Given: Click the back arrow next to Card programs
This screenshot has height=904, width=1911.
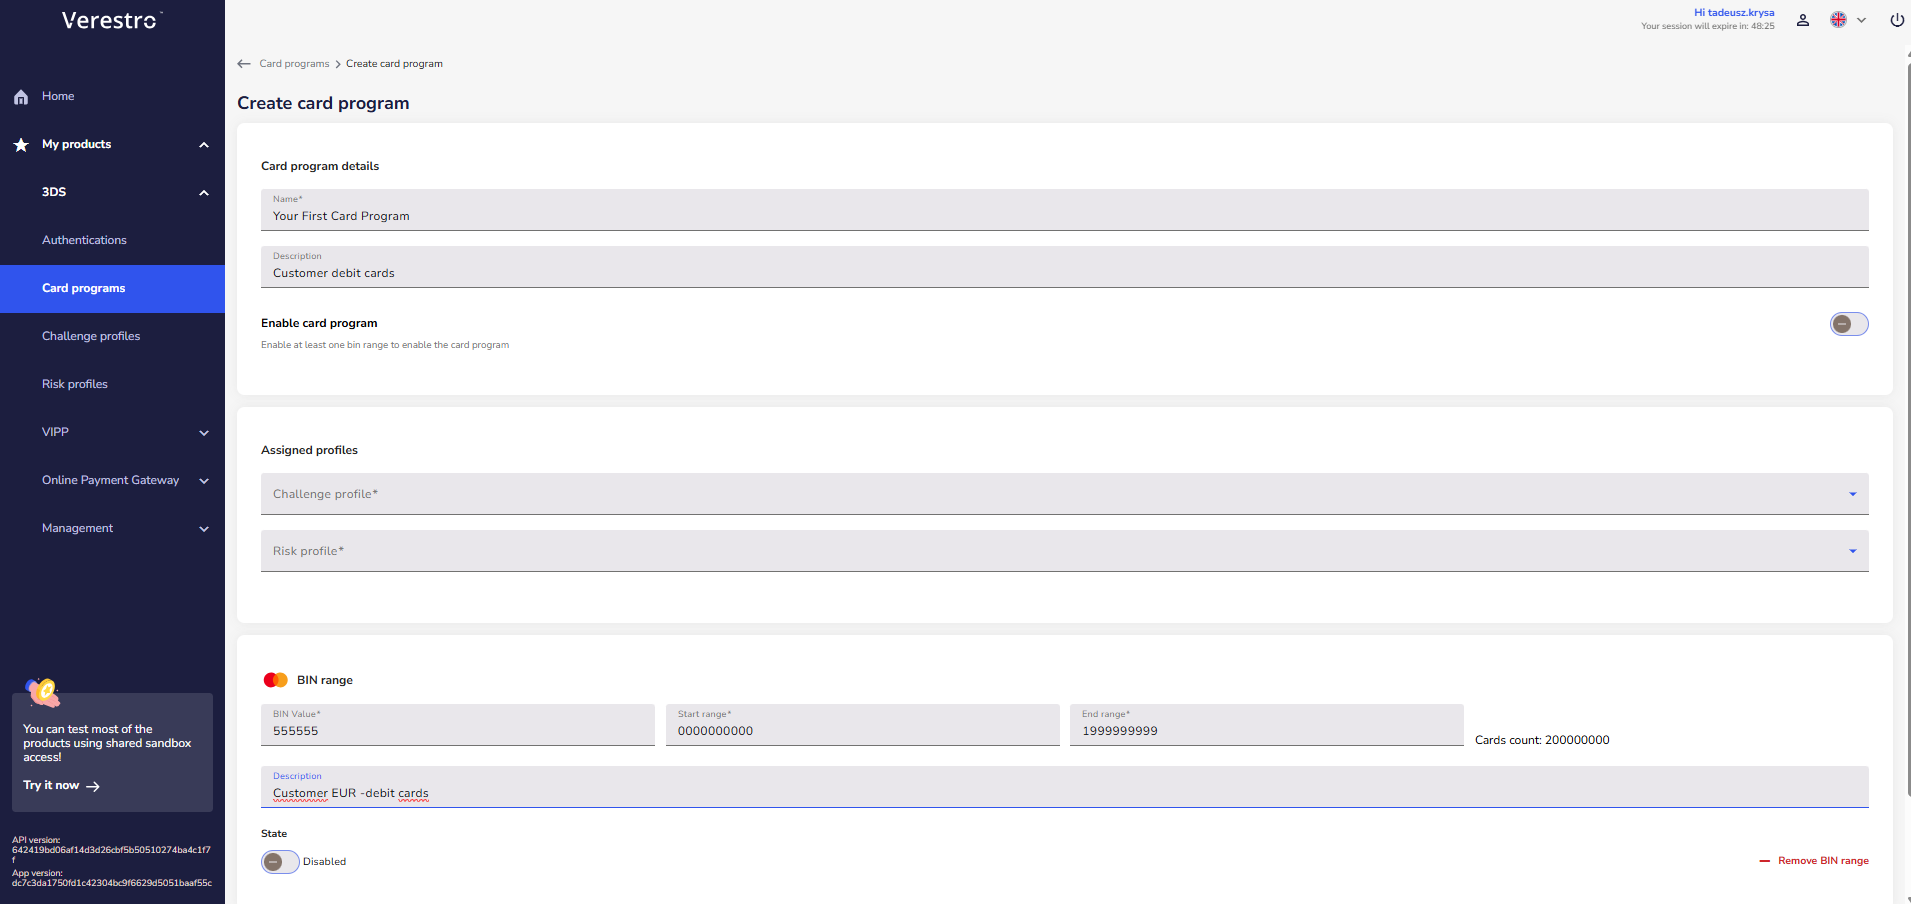Looking at the screenshot, I should coord(244,64).
